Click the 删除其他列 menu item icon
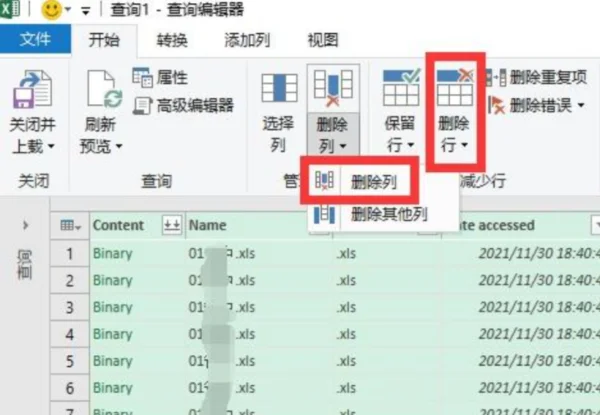The image size is (600, 415). point(324,214)
